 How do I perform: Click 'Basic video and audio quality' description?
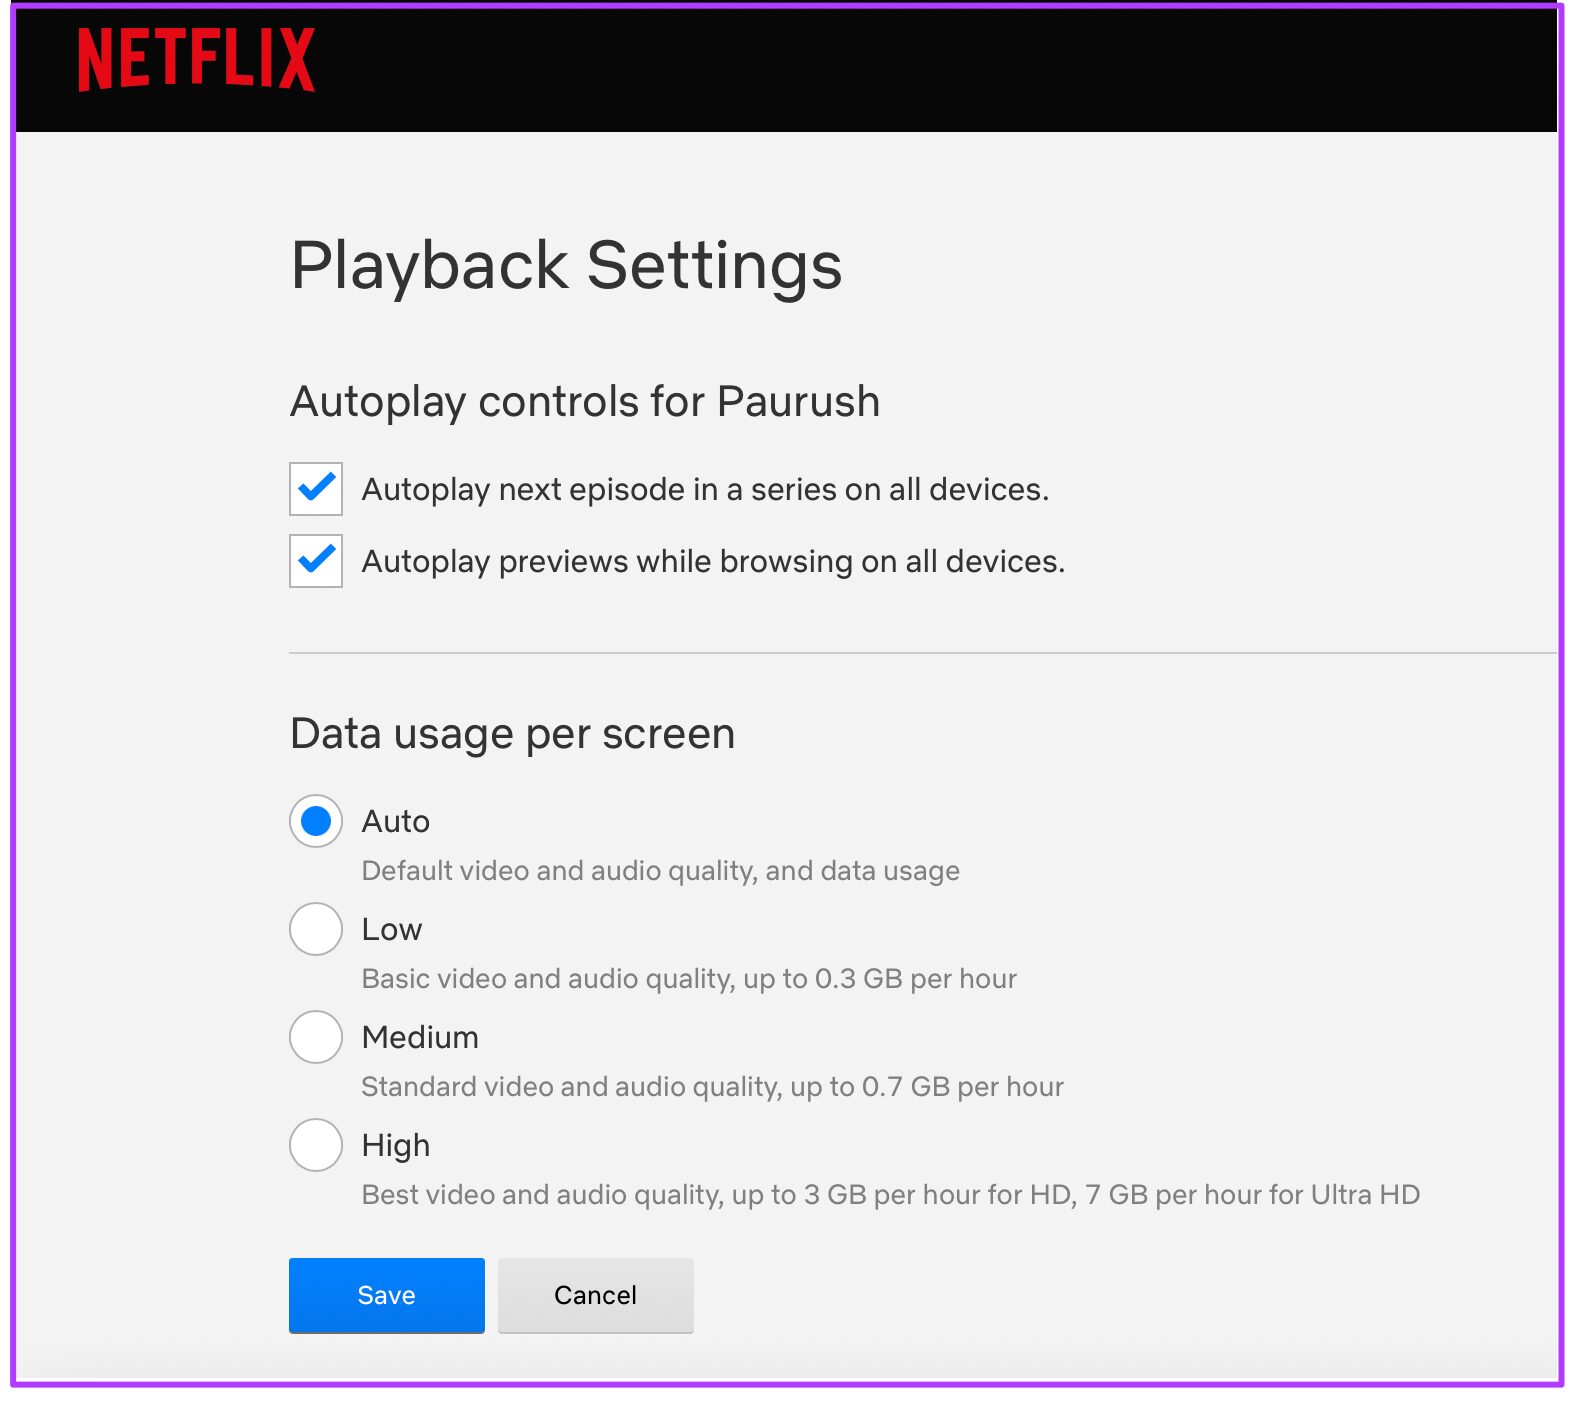point(689,979)
